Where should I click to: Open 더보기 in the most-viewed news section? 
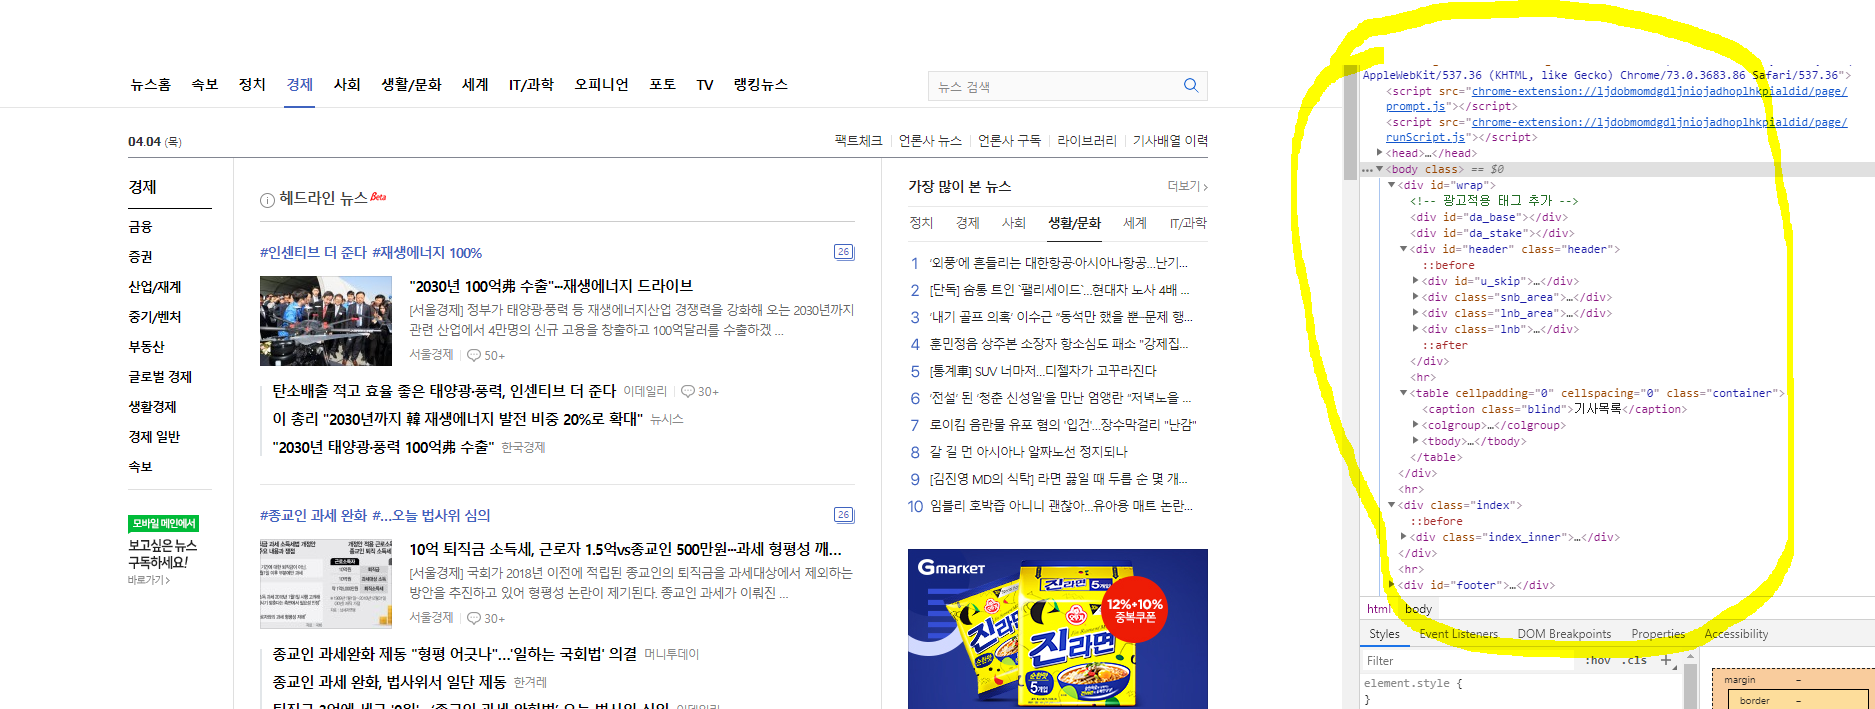tap(1187, 186)
